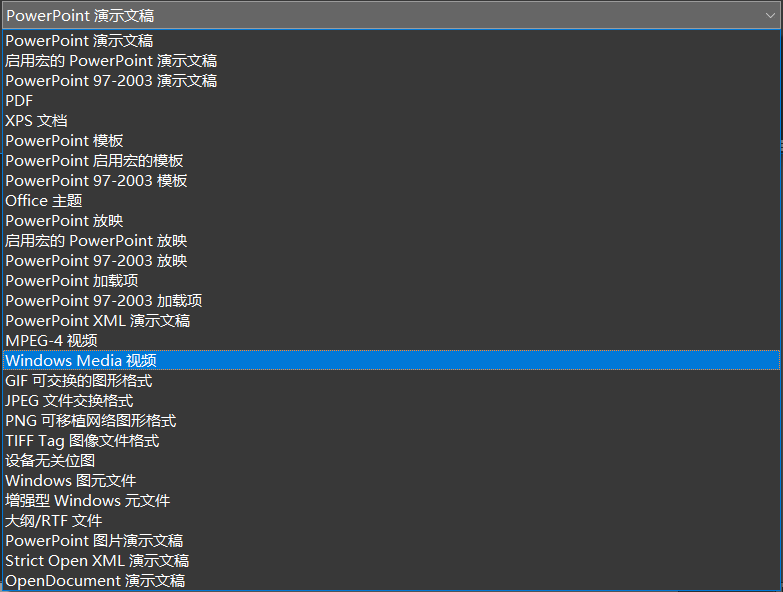Pick Windows Media 视频 entry
This screenshot has height=592, width=783.
(391, 360)
